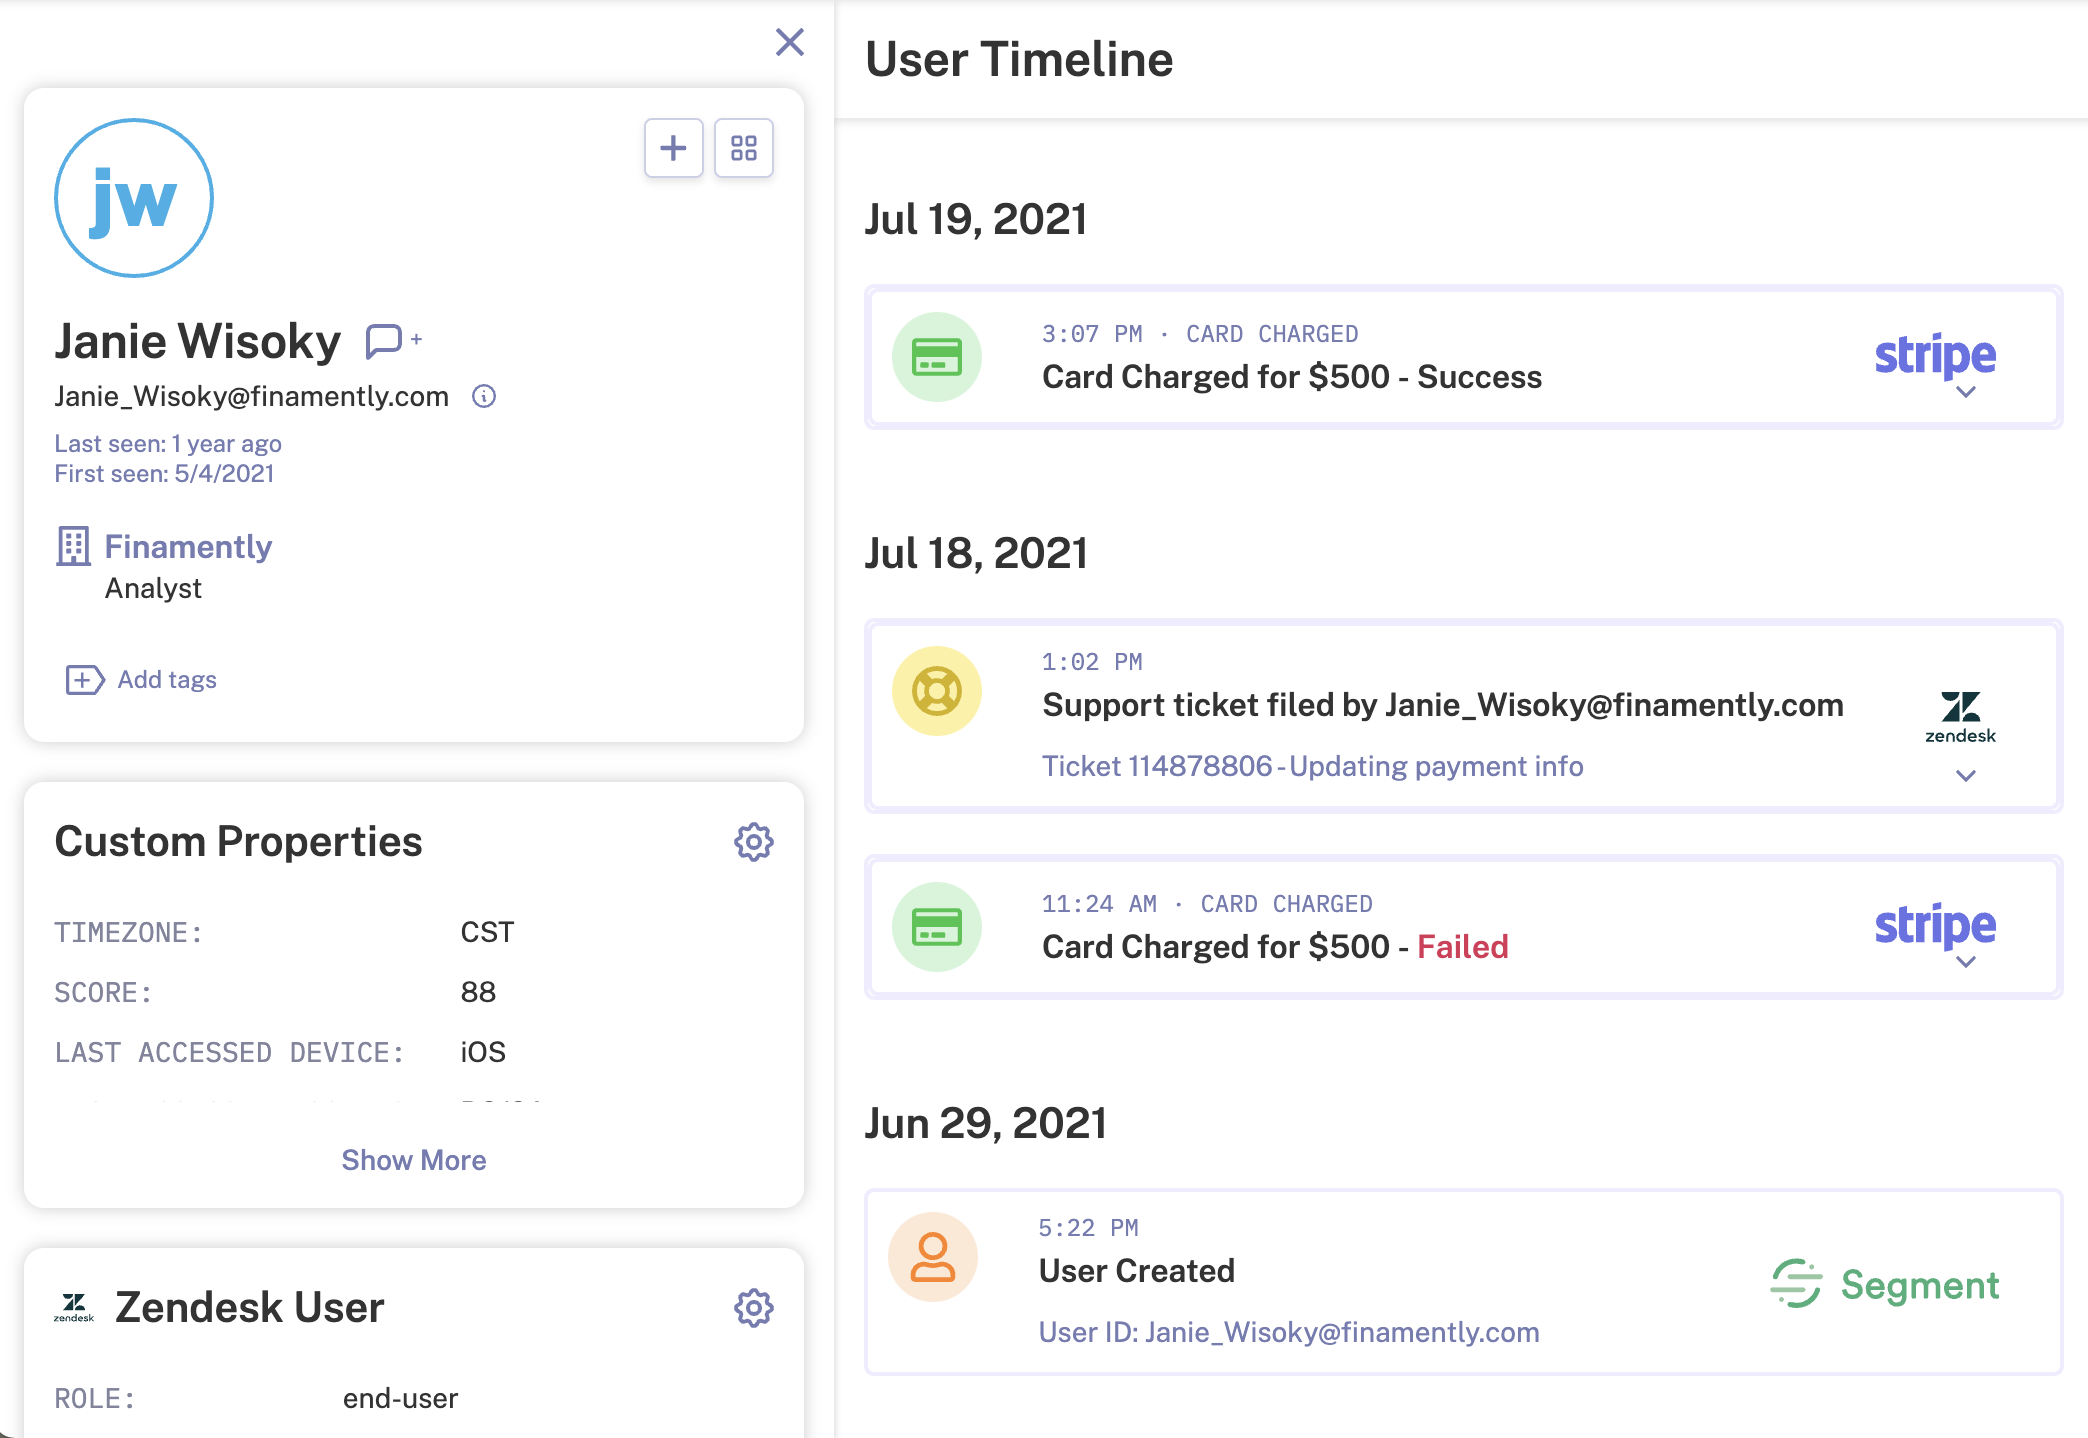
Task: Show More custom properties
Action: coord(414,1160)
